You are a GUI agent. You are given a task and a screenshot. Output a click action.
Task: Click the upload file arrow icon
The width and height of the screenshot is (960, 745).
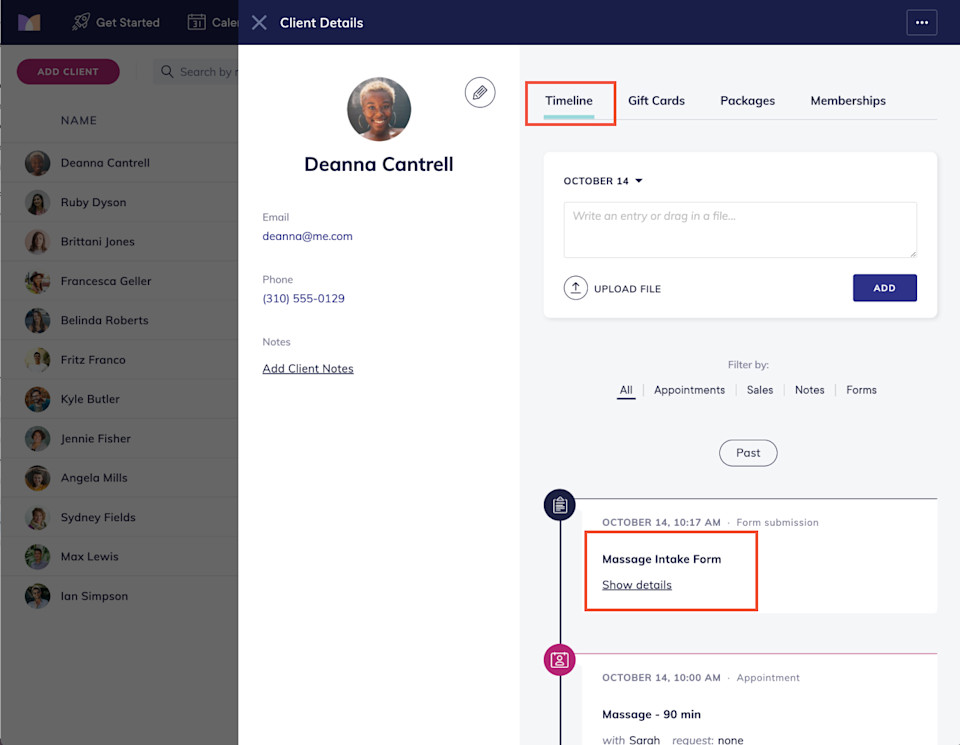[576, 288]
